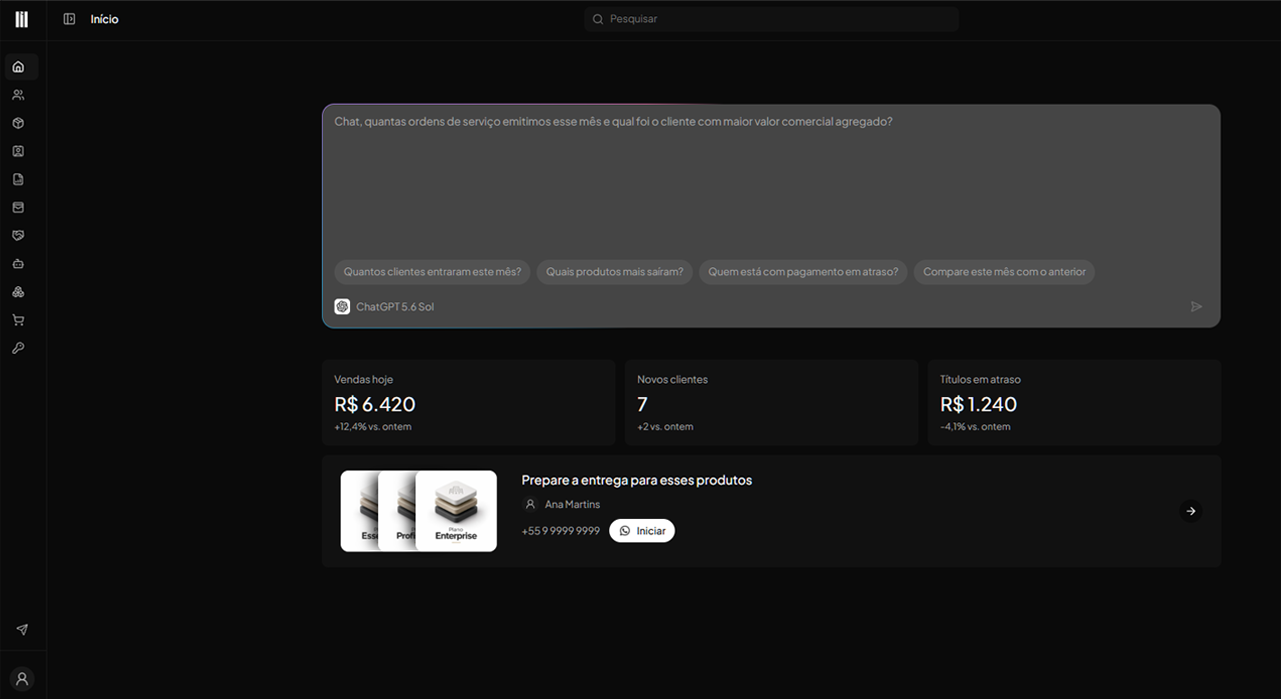Open the handshake deals sidebar icon
The width and height of the screenshot is (1281, 699).
(18, 235)
